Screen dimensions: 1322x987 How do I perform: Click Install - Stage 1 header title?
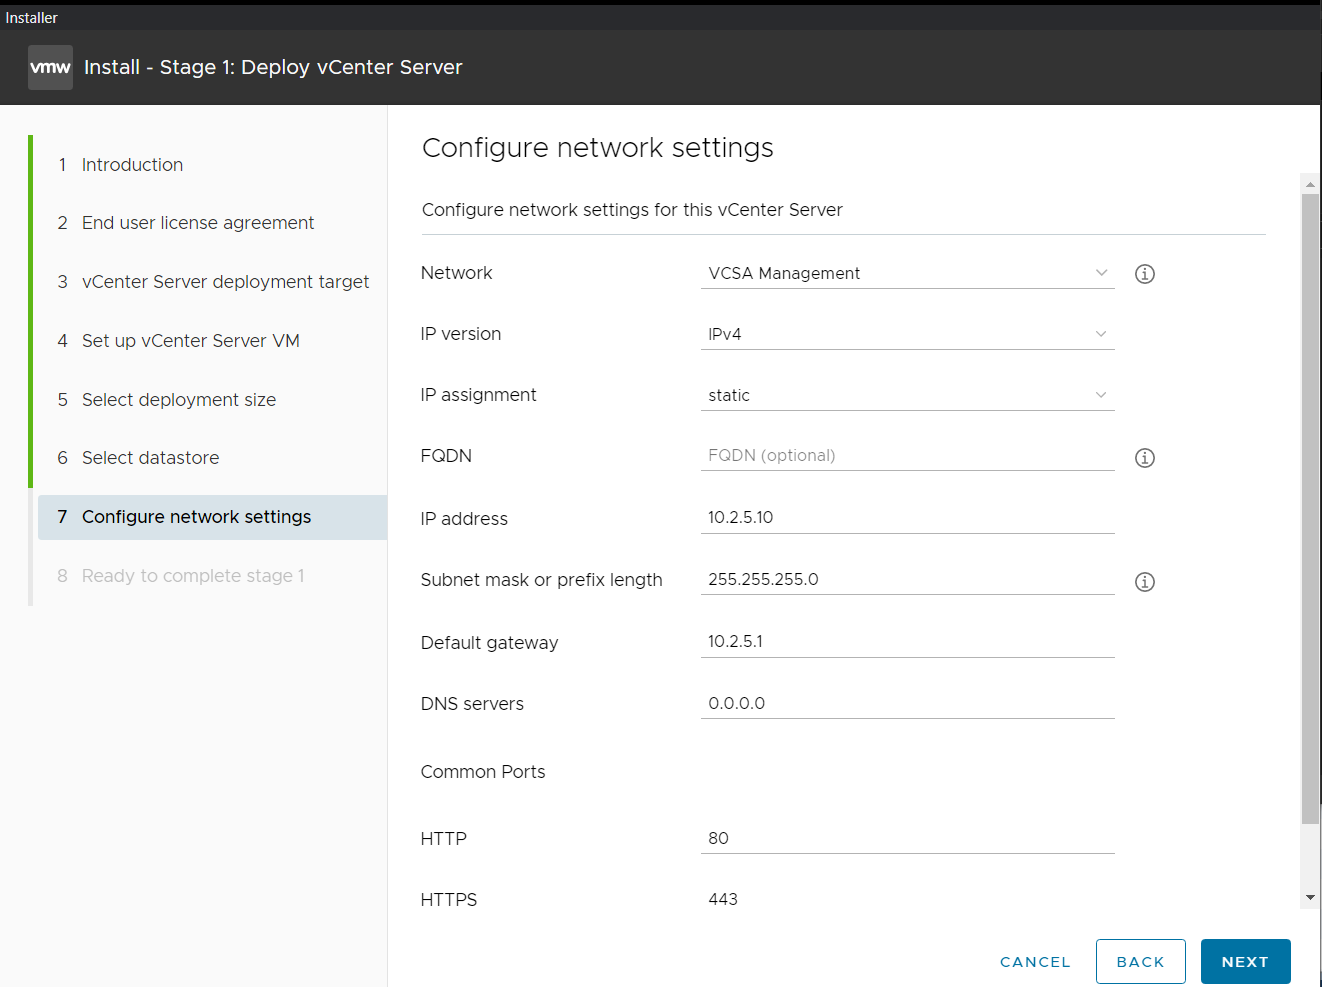click(273, 67)
